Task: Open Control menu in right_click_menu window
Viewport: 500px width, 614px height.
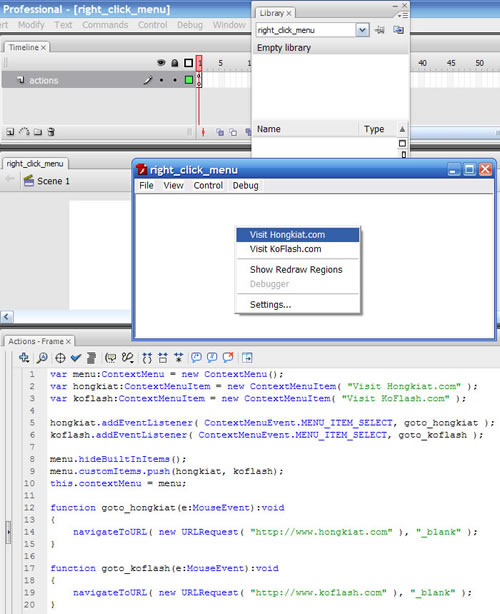Action: click(x=208, y=186)
